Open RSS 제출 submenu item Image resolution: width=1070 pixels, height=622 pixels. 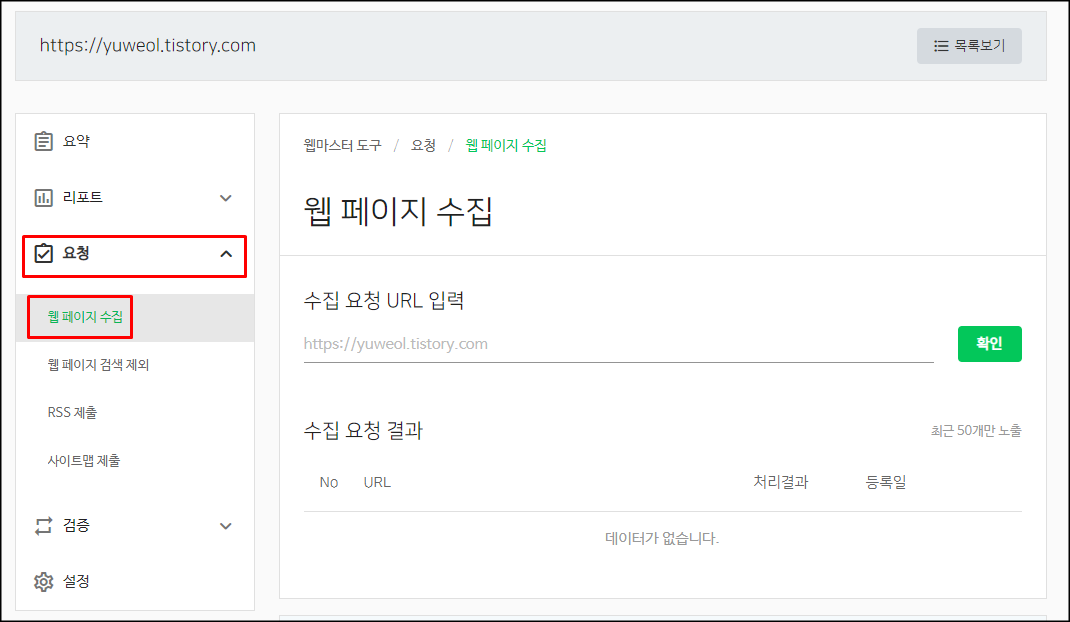point(72,412)
